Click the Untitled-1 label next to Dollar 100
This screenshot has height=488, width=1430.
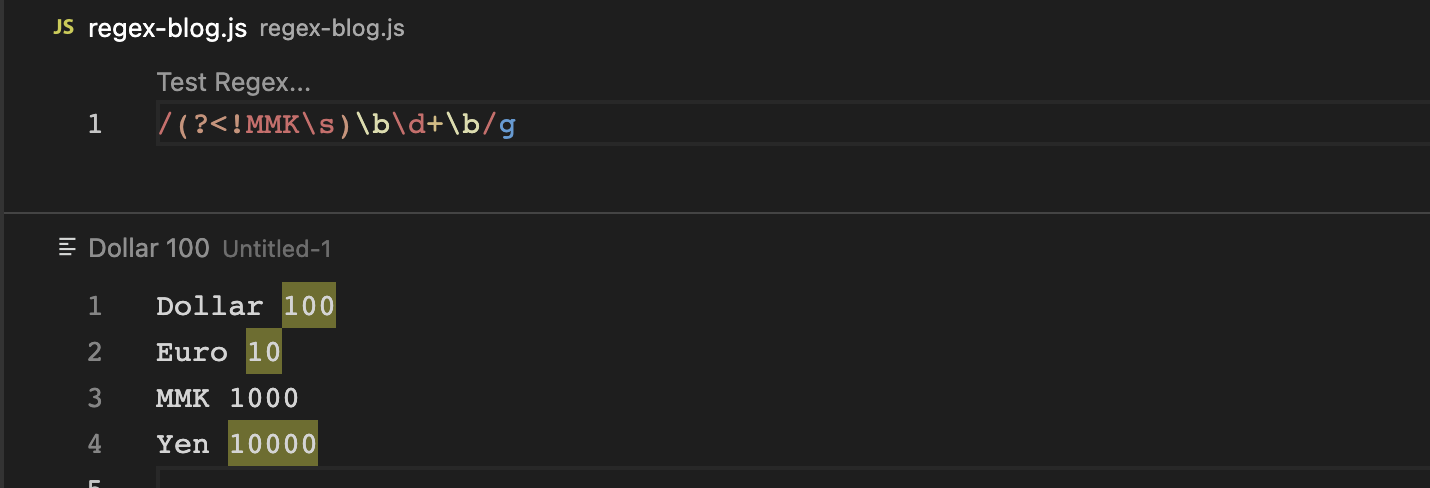[x=276, y=248]
